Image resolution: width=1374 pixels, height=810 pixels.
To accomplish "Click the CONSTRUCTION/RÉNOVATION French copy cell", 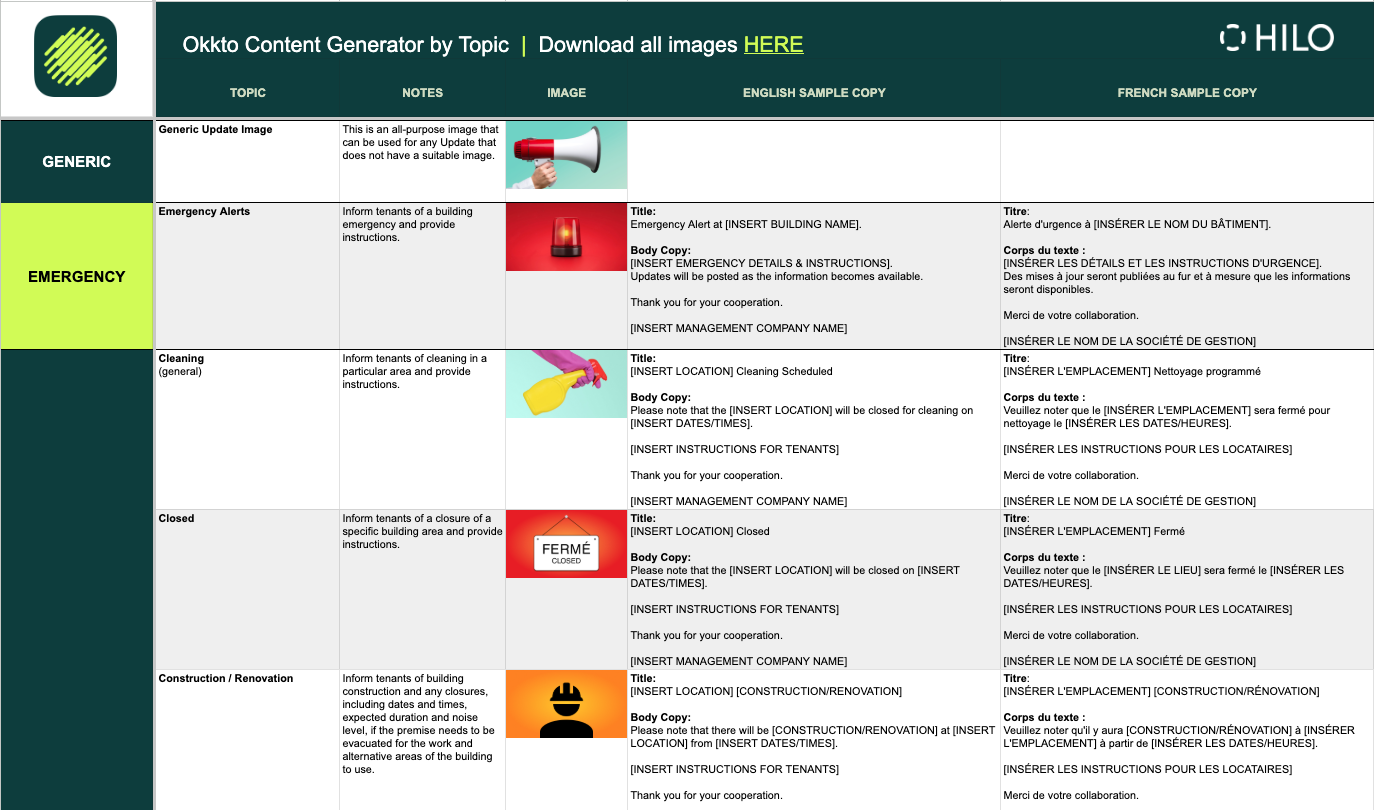I will point(1187,740).
